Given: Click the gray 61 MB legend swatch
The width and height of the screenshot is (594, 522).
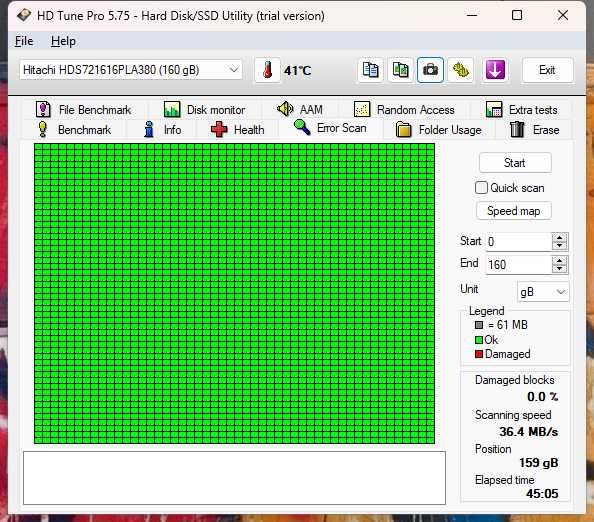Looking at the screenshot, I should pyautogui.click(x=479, y=325).
